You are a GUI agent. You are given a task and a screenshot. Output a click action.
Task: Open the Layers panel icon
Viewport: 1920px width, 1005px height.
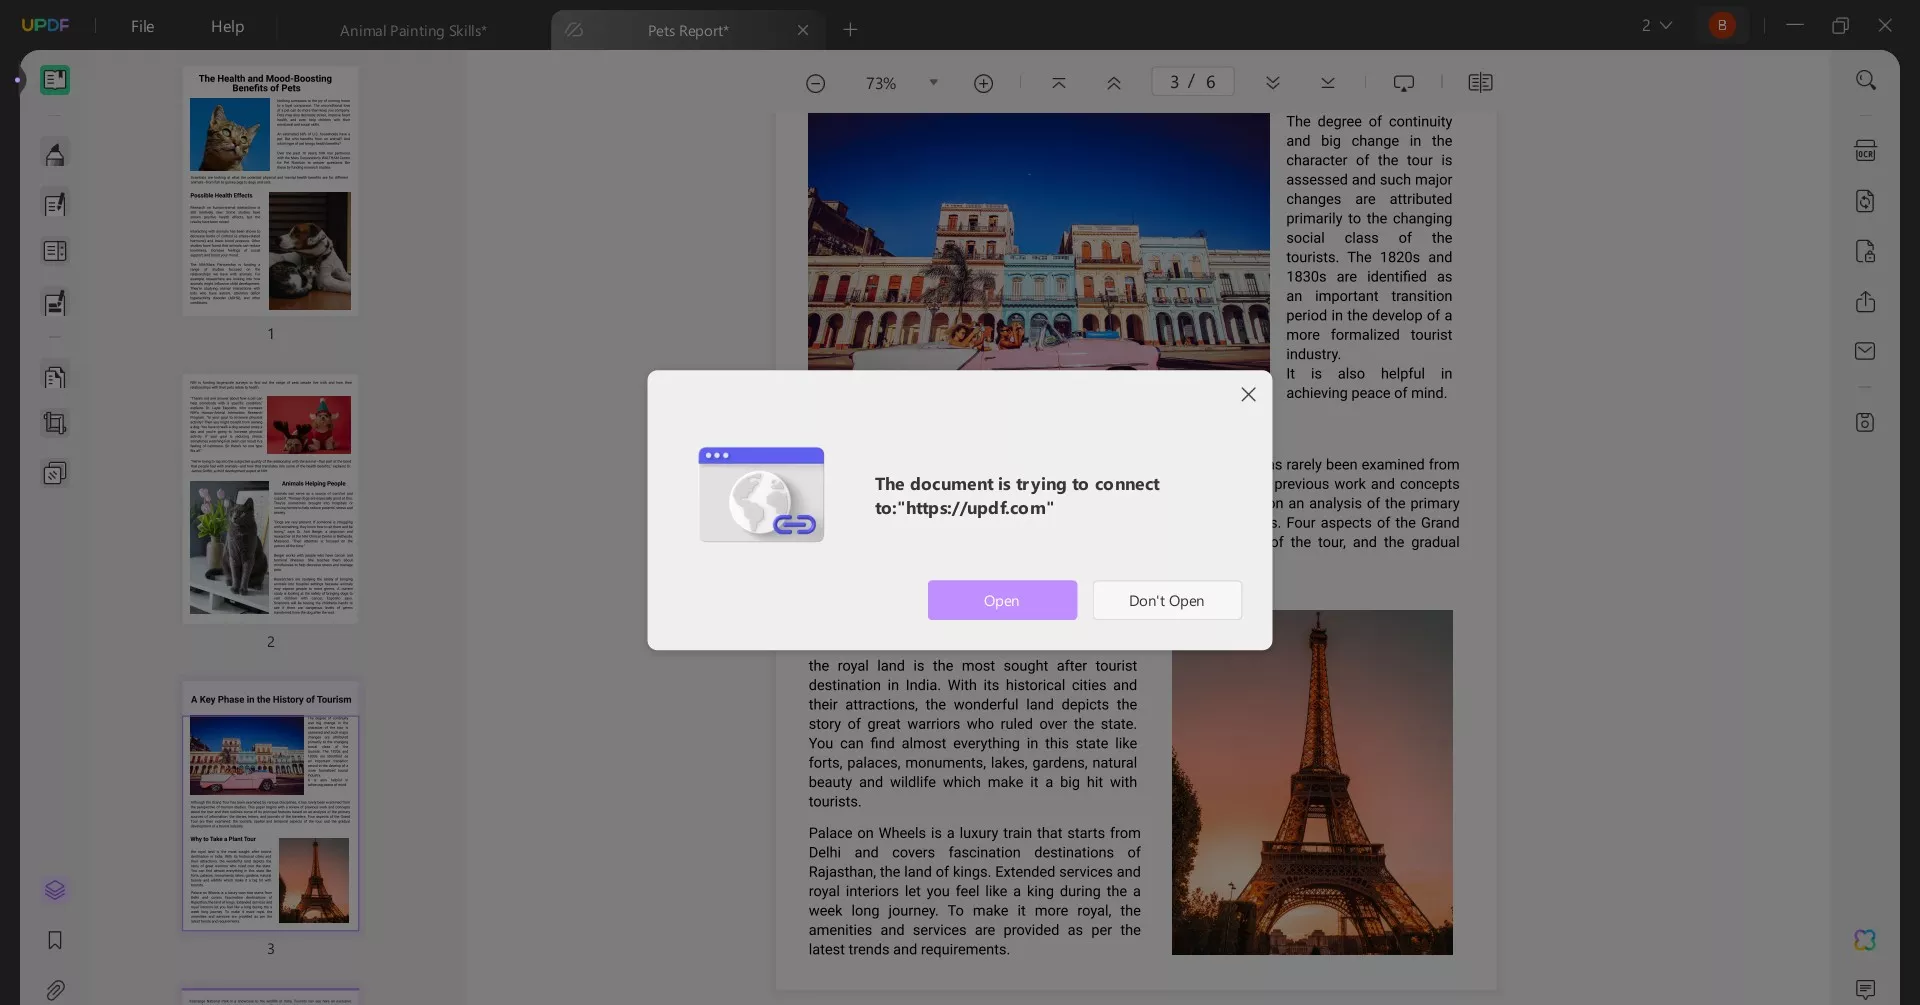point(55,890)
